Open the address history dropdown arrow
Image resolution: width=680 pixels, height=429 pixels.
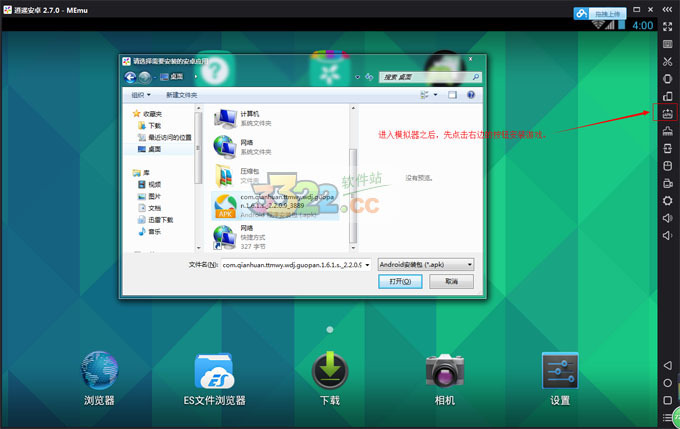click(357, 77)
